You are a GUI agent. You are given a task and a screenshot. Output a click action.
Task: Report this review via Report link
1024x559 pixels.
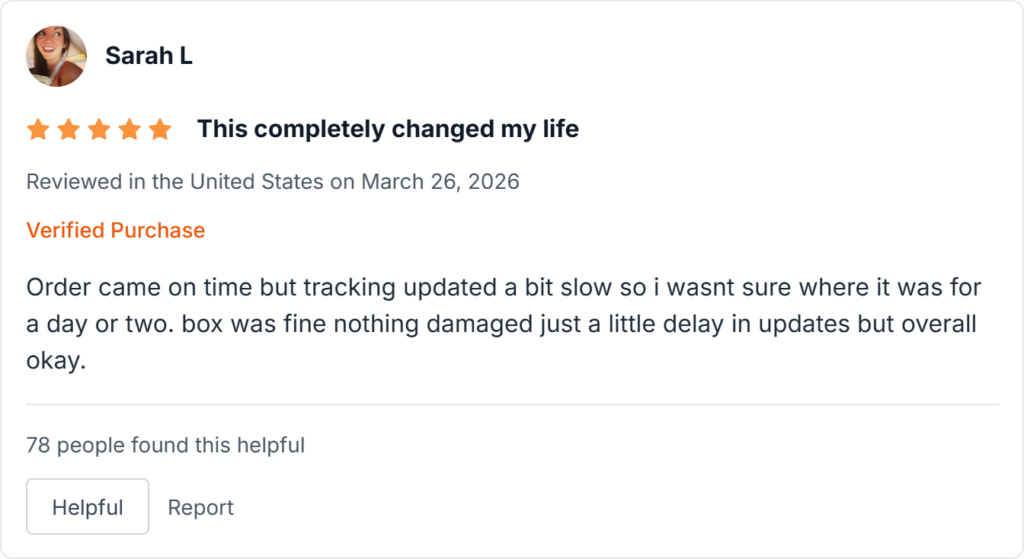(x=200, y=507)
